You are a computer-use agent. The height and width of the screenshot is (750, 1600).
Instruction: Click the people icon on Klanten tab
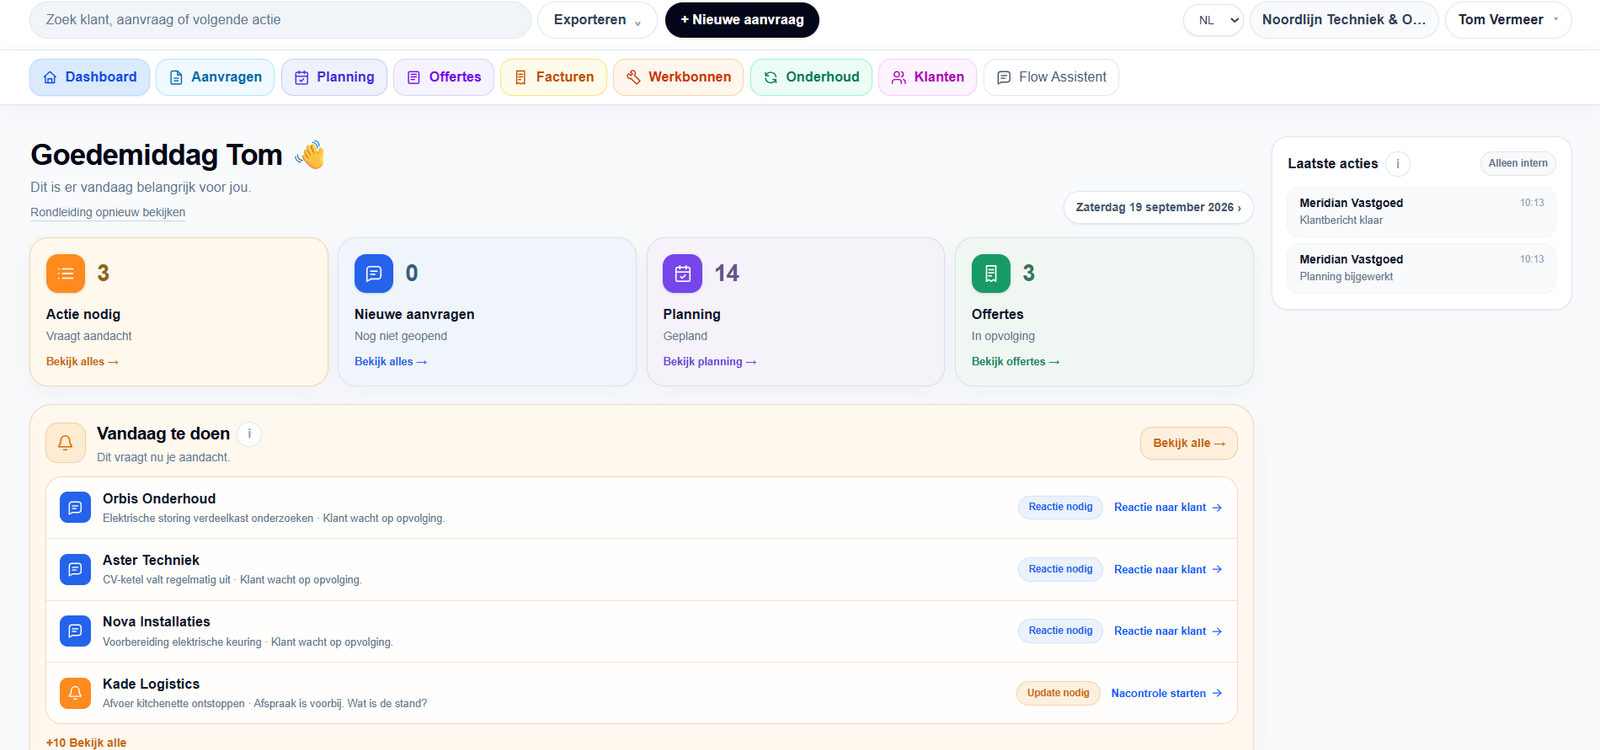point(899,78)
